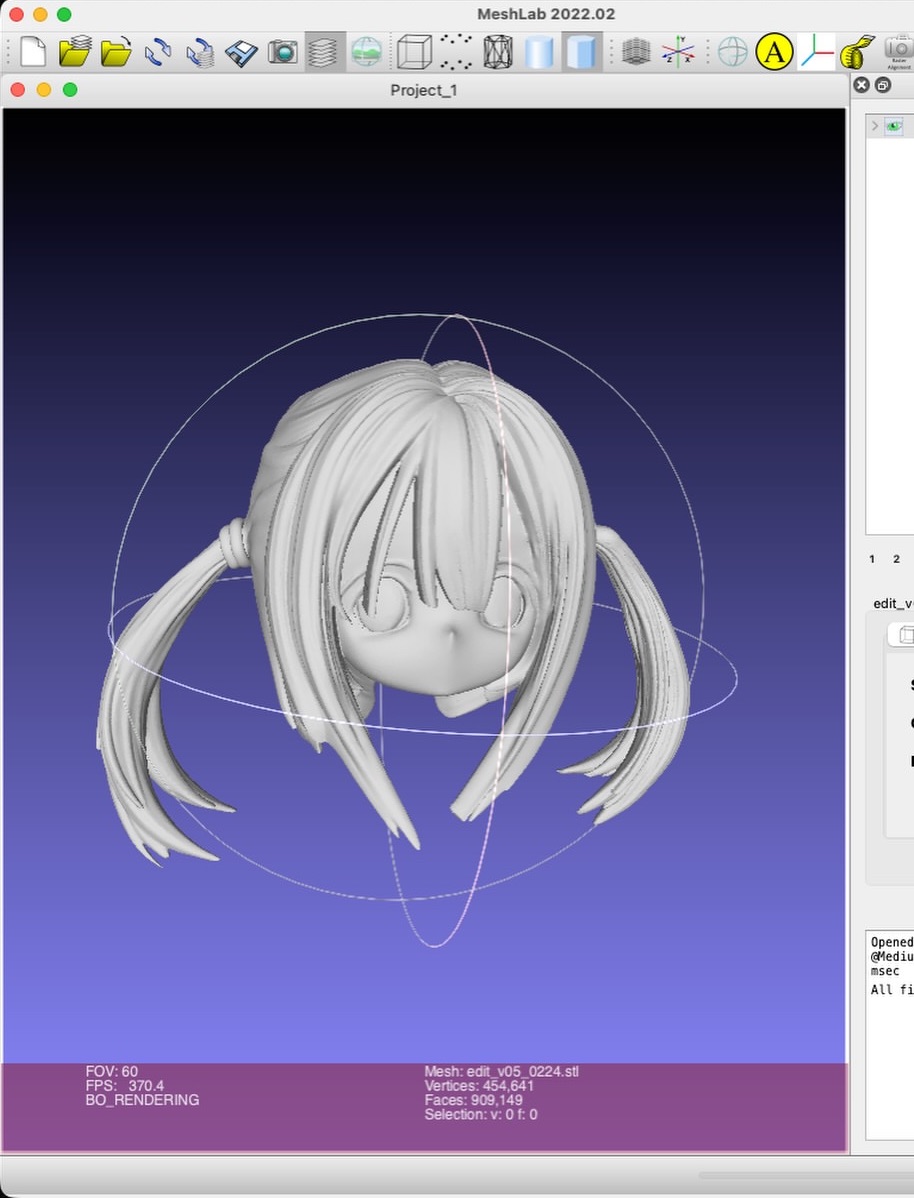Close the layer dock panel
The image size is (914, 1198).
tap(861, 85)
